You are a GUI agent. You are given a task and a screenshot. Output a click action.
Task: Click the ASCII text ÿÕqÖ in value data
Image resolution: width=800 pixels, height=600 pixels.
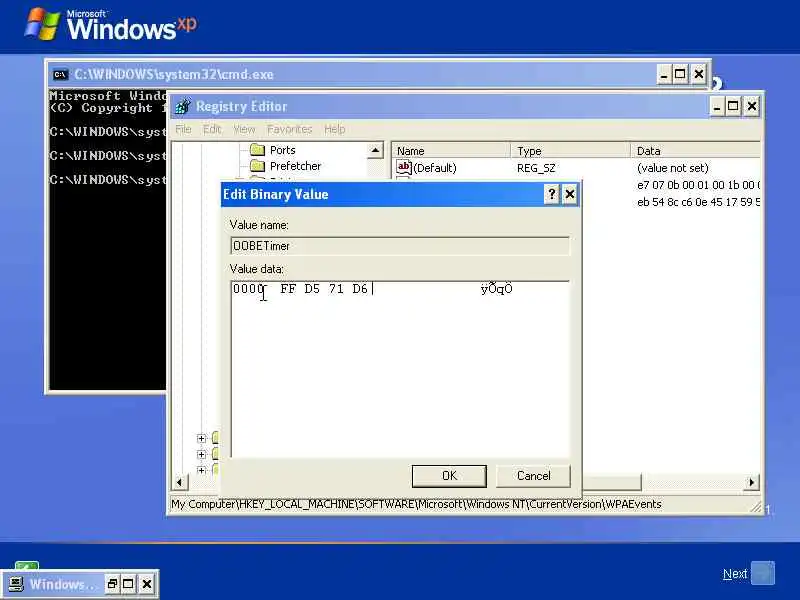point(496,289)
